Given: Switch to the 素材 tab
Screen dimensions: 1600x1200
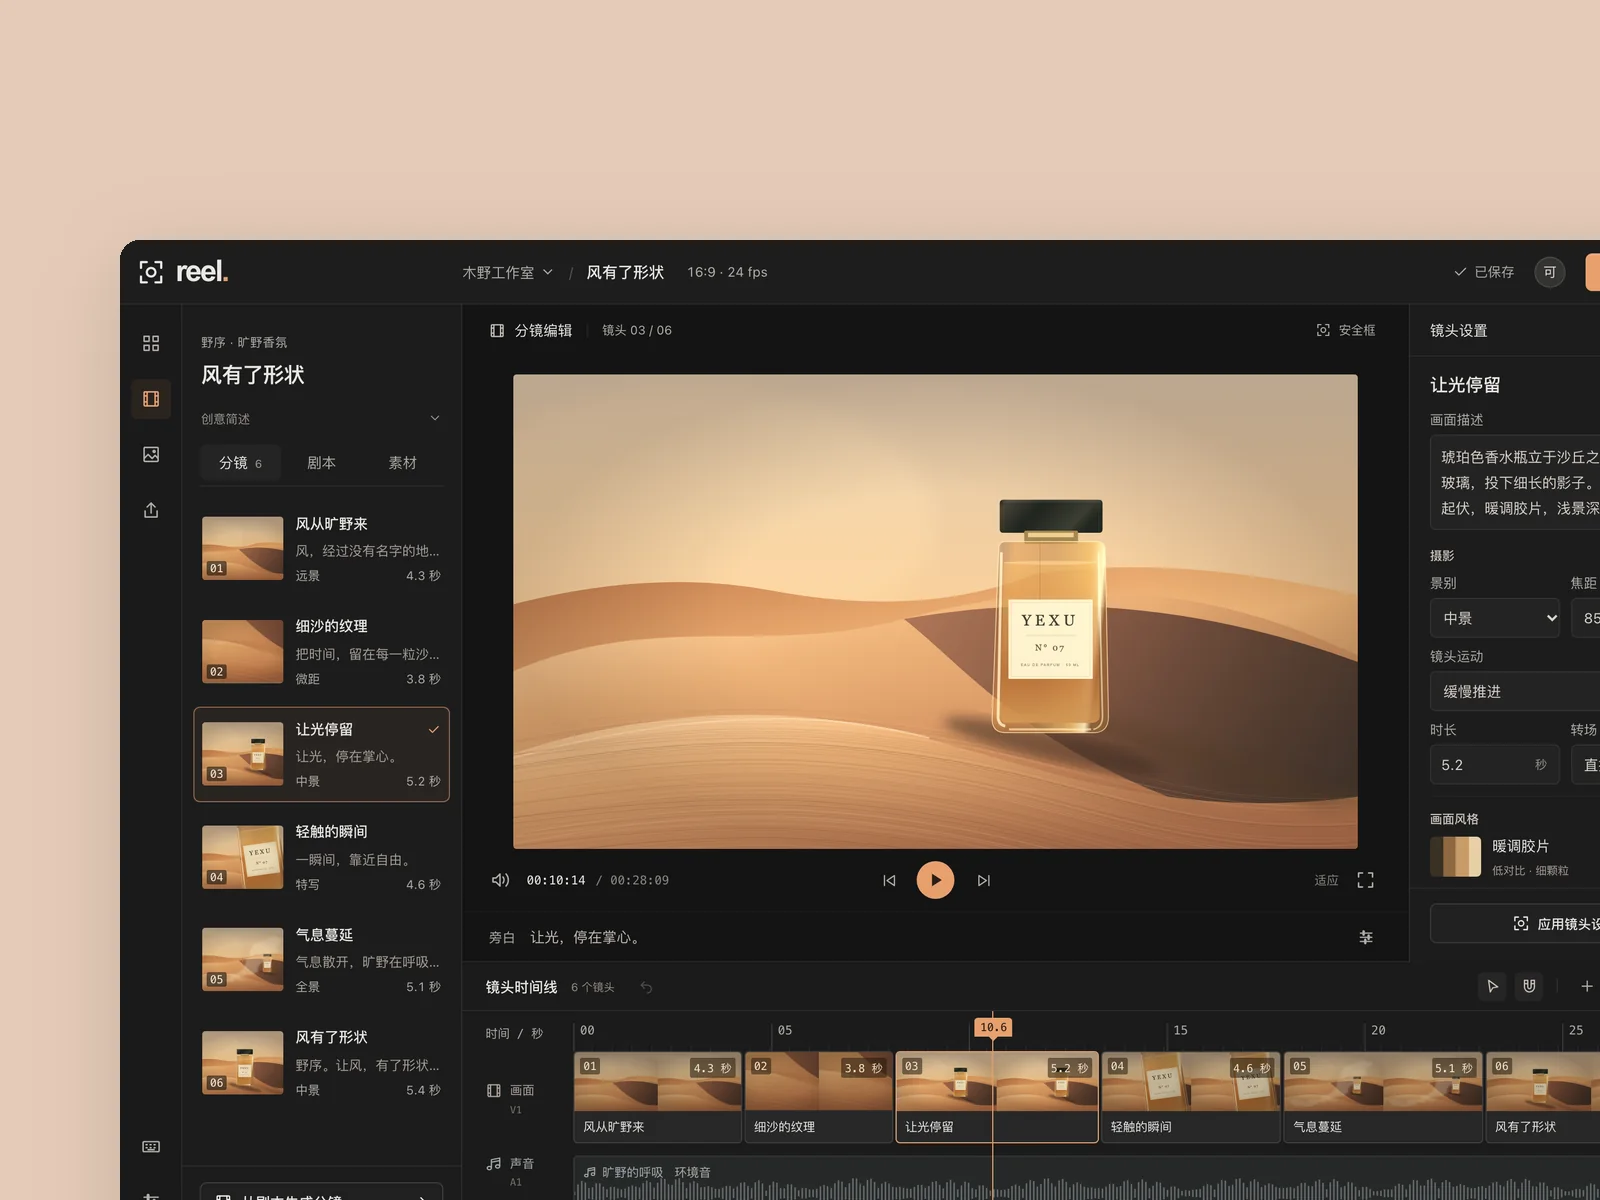Looking at the screenshot, I should 402,463.
